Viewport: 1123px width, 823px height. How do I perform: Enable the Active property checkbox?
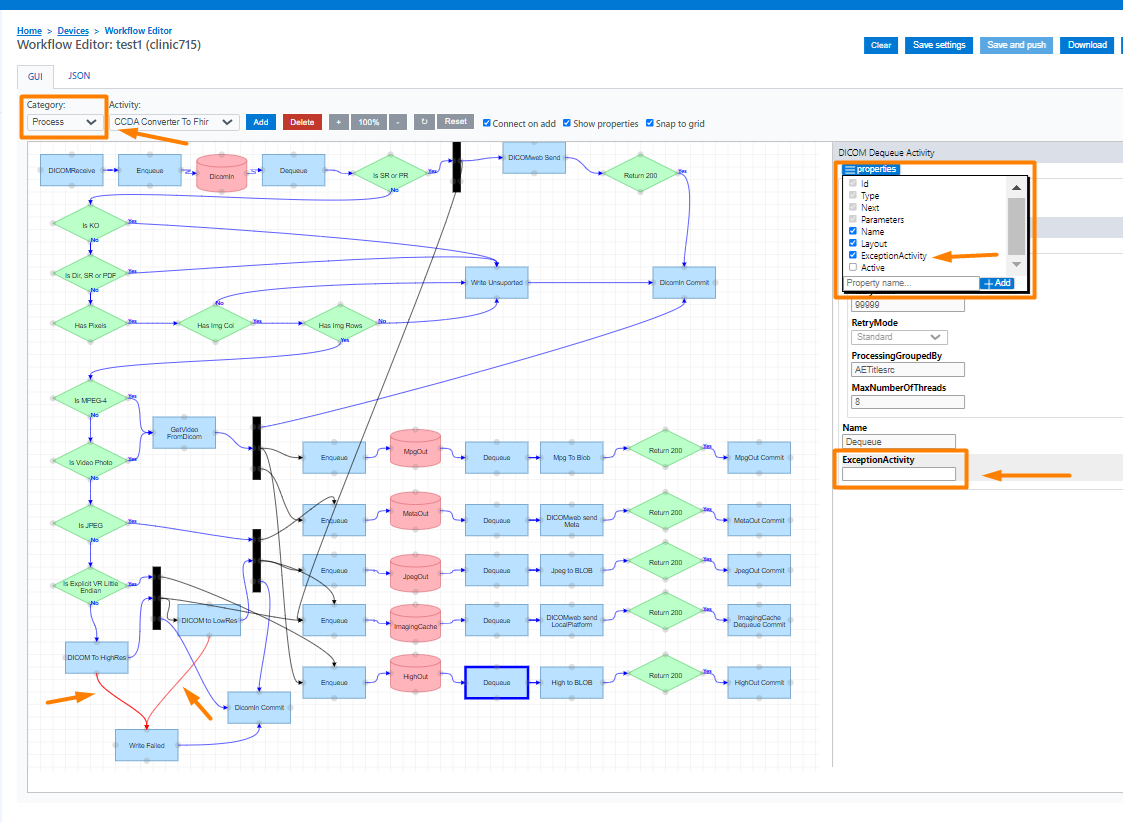click(853, 268)
